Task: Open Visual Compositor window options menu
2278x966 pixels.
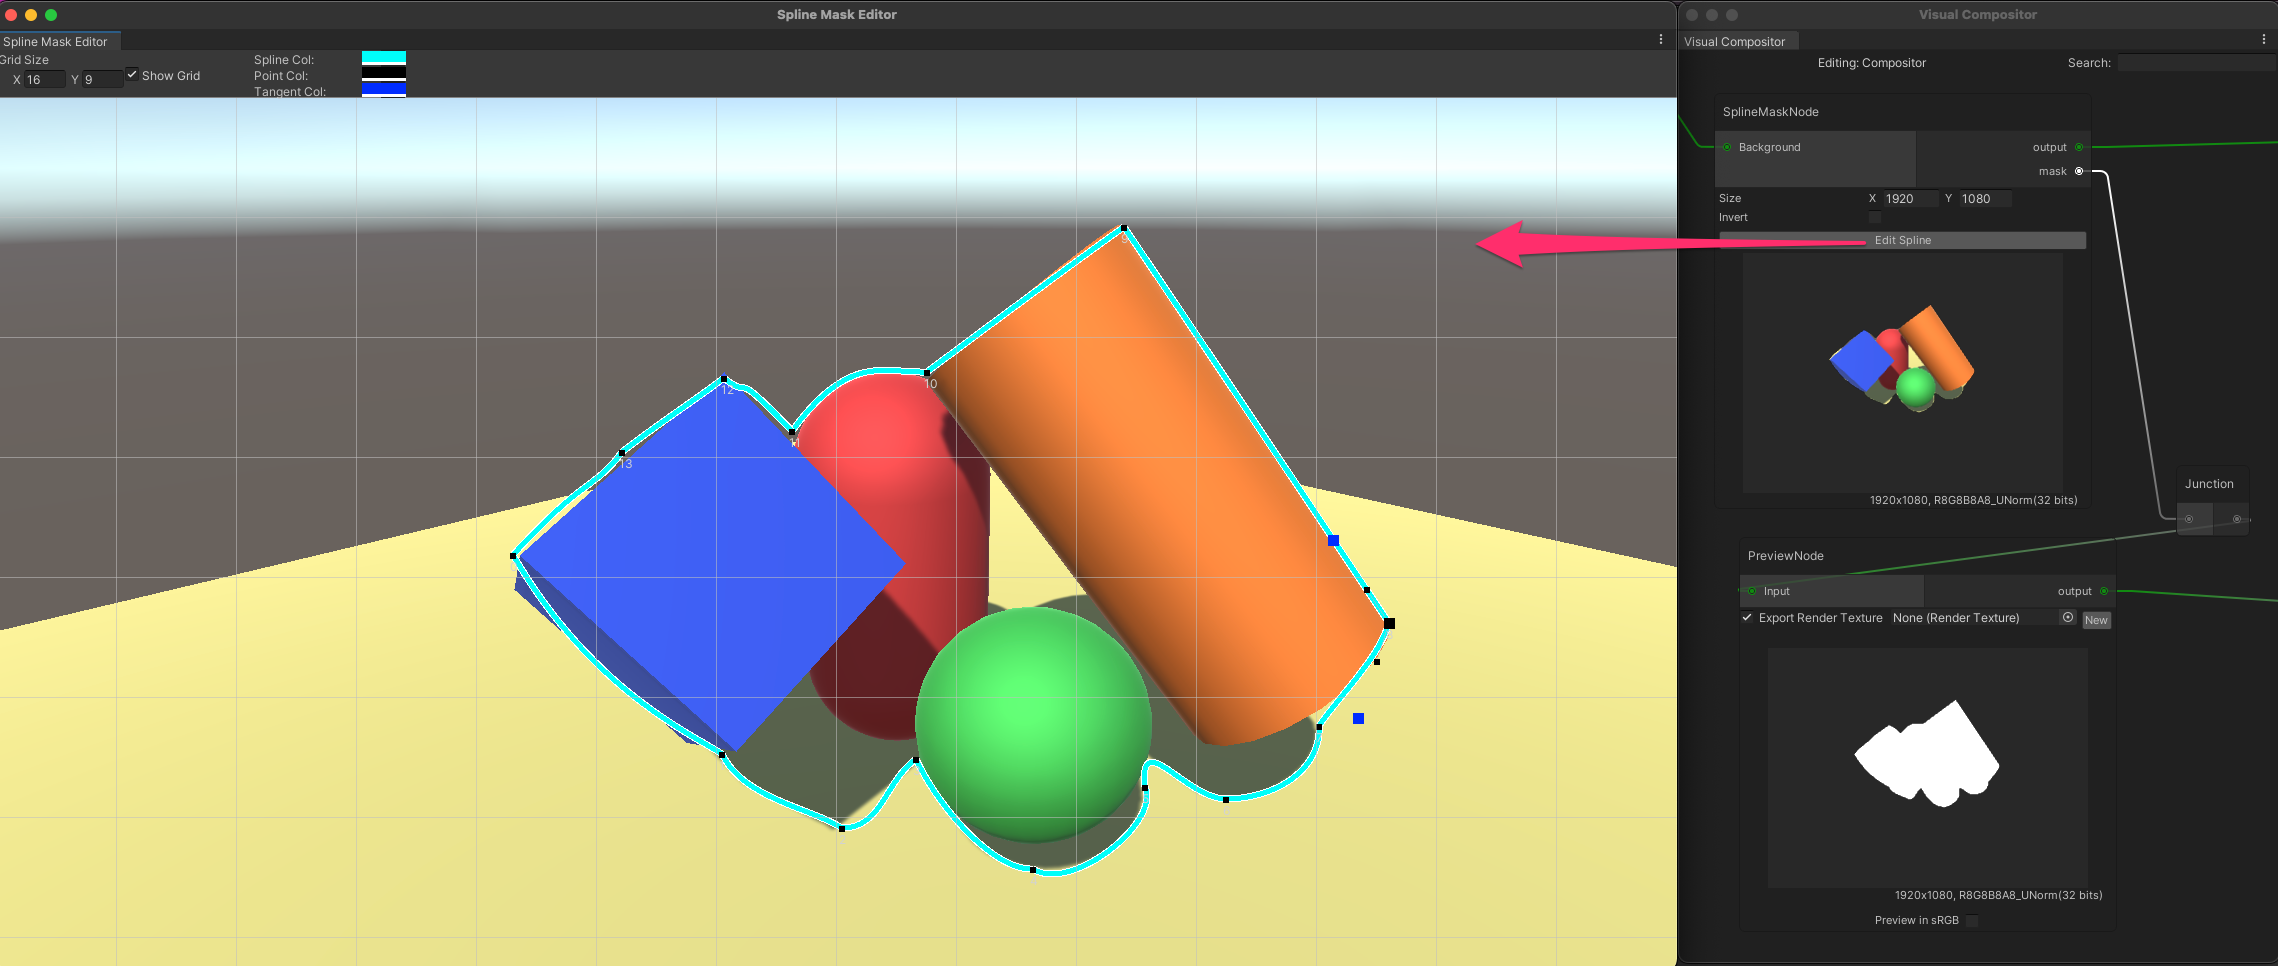Action: [2264, 40]
